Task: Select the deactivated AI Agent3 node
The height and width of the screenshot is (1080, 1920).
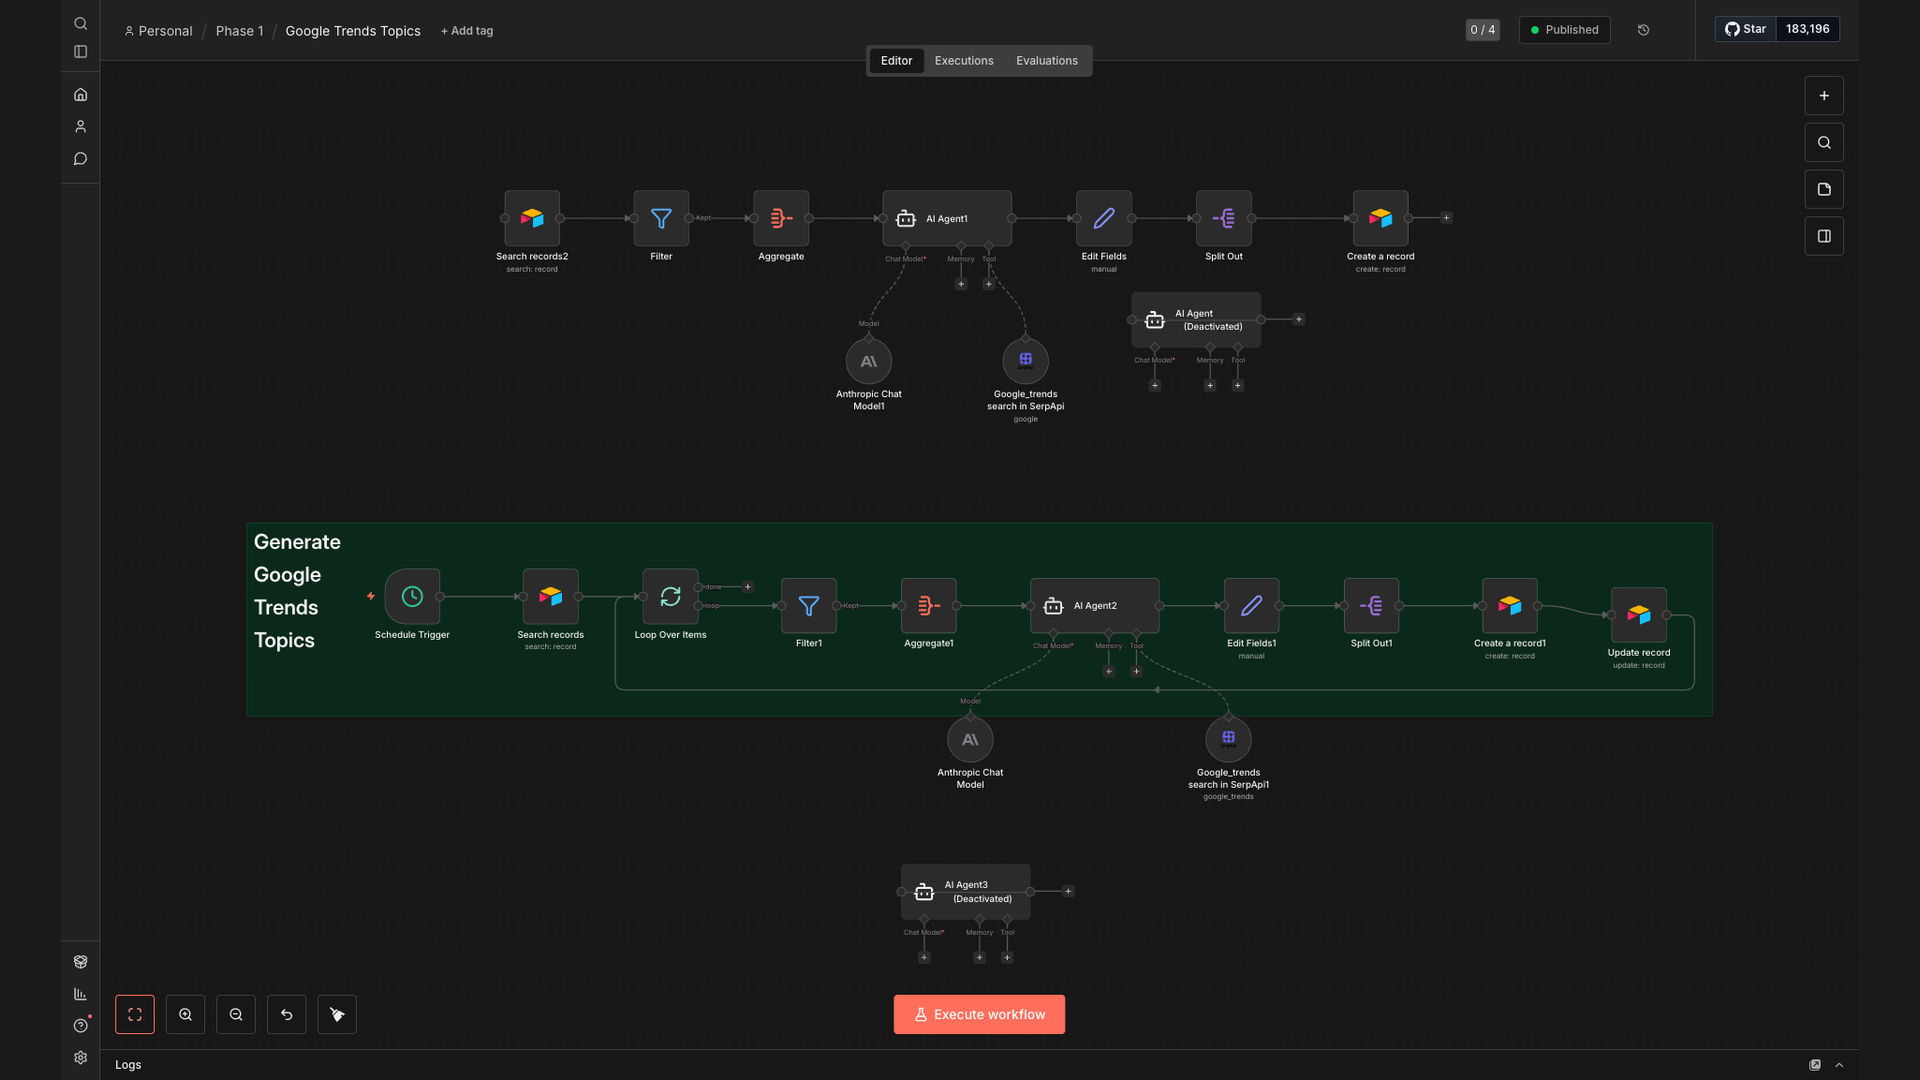Action: 966,892
